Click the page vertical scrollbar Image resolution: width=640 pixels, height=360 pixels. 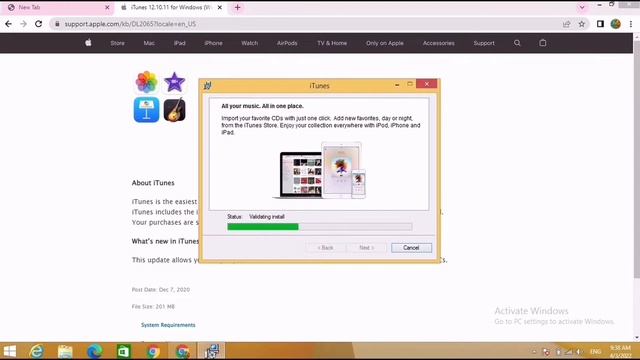point(636,159)
